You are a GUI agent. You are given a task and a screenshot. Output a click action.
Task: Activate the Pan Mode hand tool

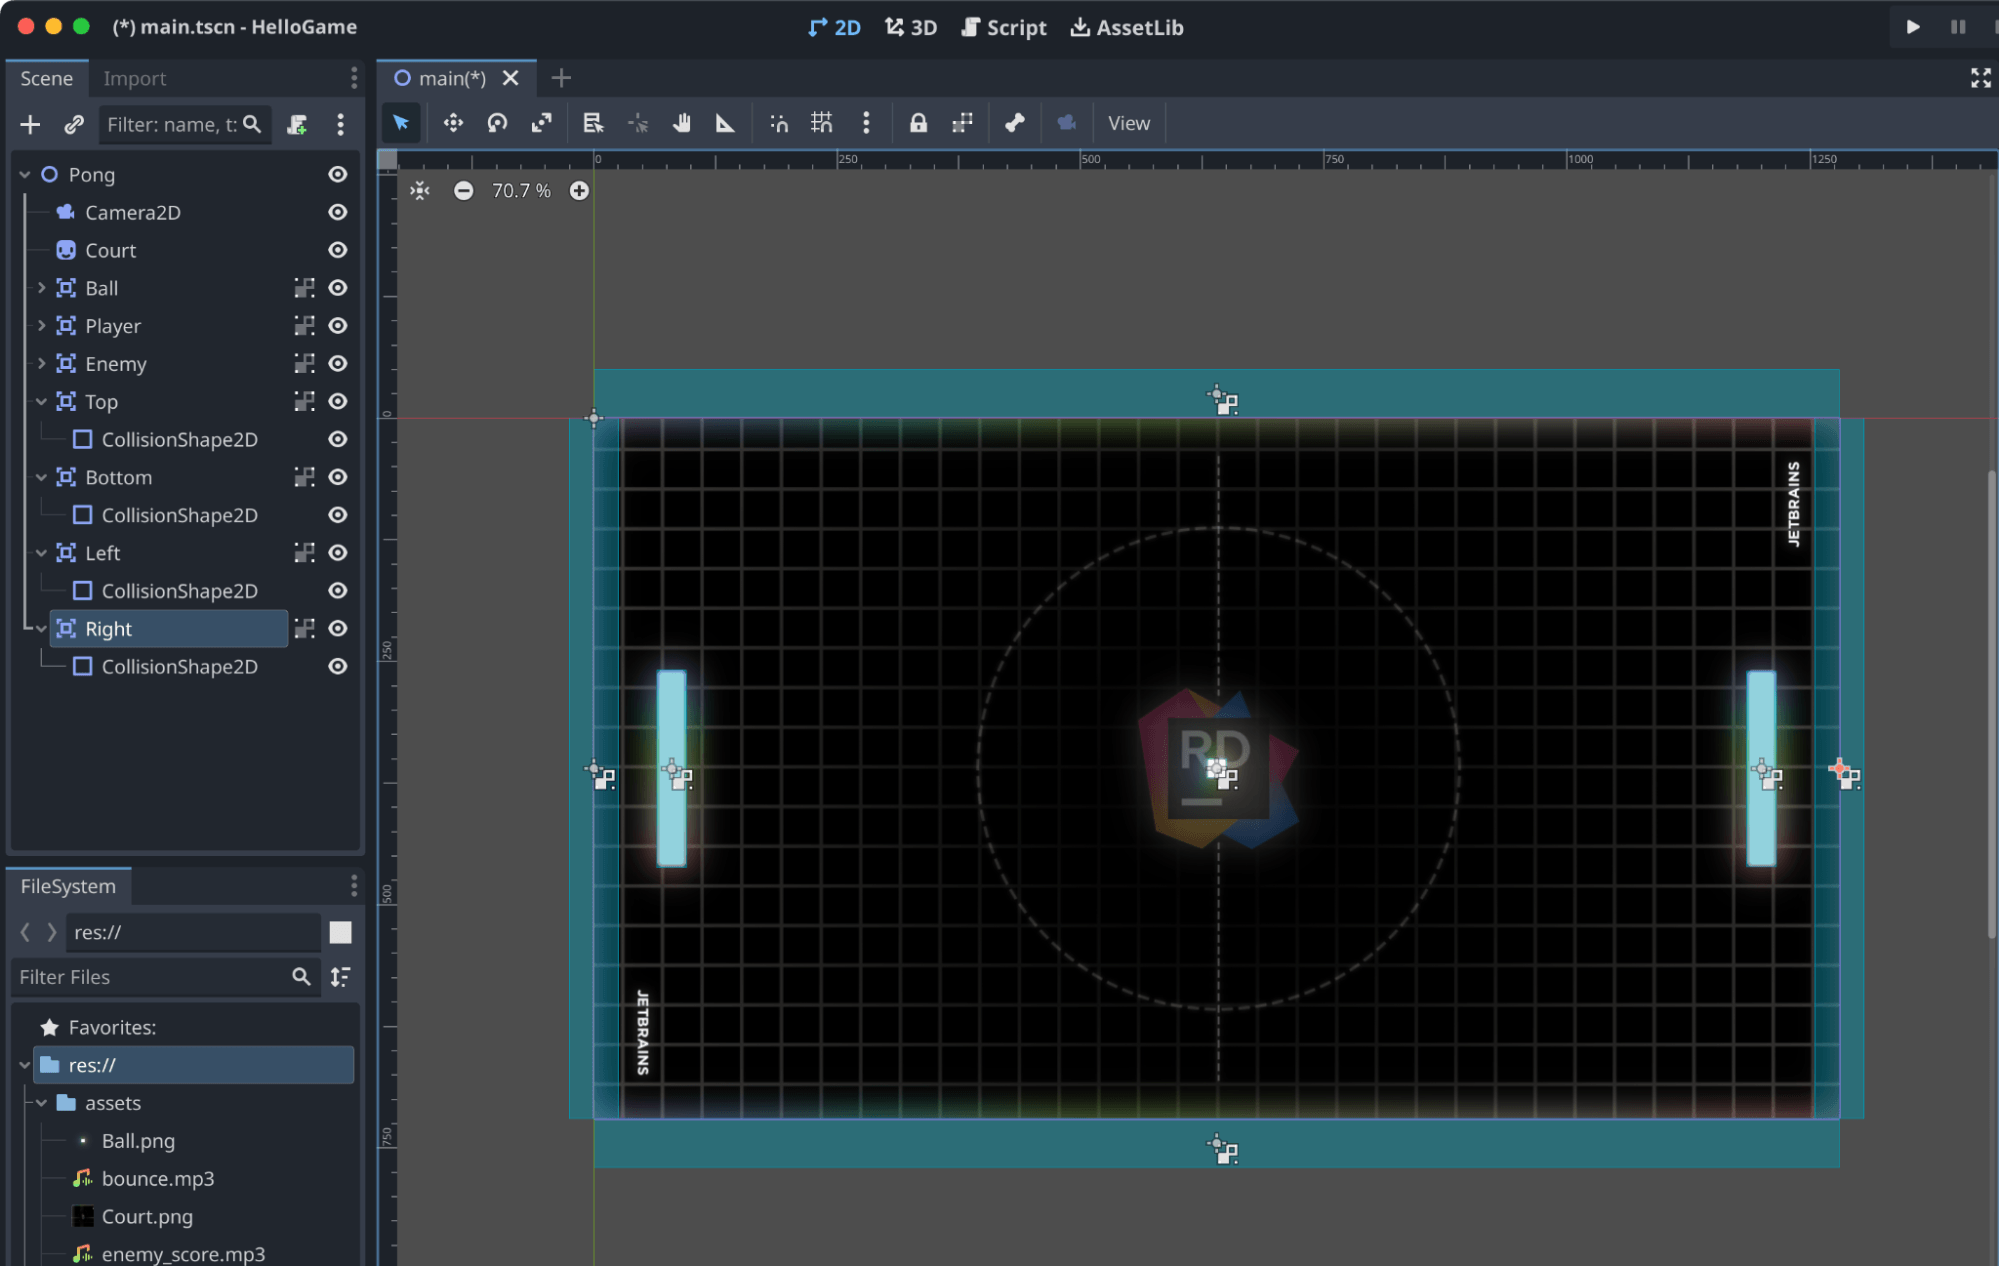pyautogui.click(x=682, y=123)
